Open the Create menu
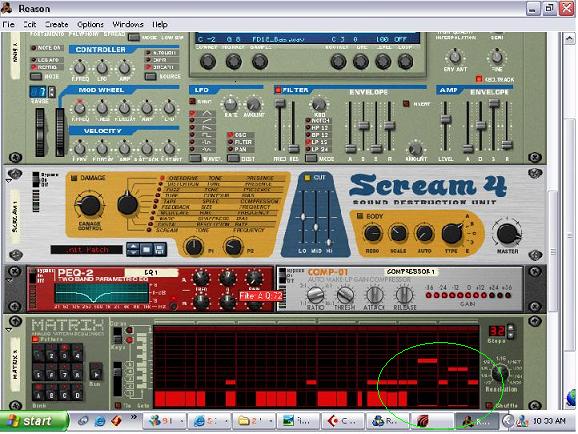 (56, 24)
